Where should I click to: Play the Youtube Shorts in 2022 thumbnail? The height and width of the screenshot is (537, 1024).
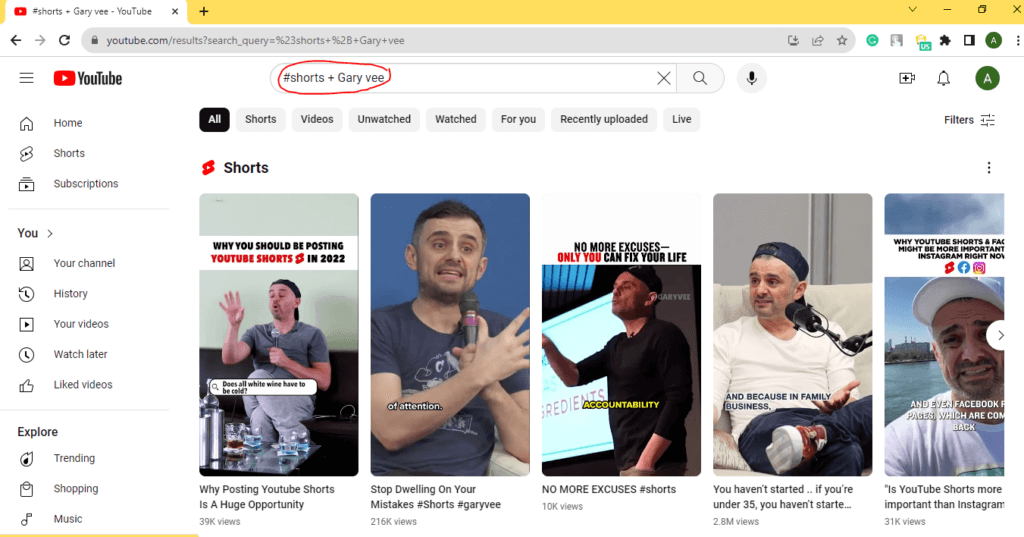click(279, 334)
